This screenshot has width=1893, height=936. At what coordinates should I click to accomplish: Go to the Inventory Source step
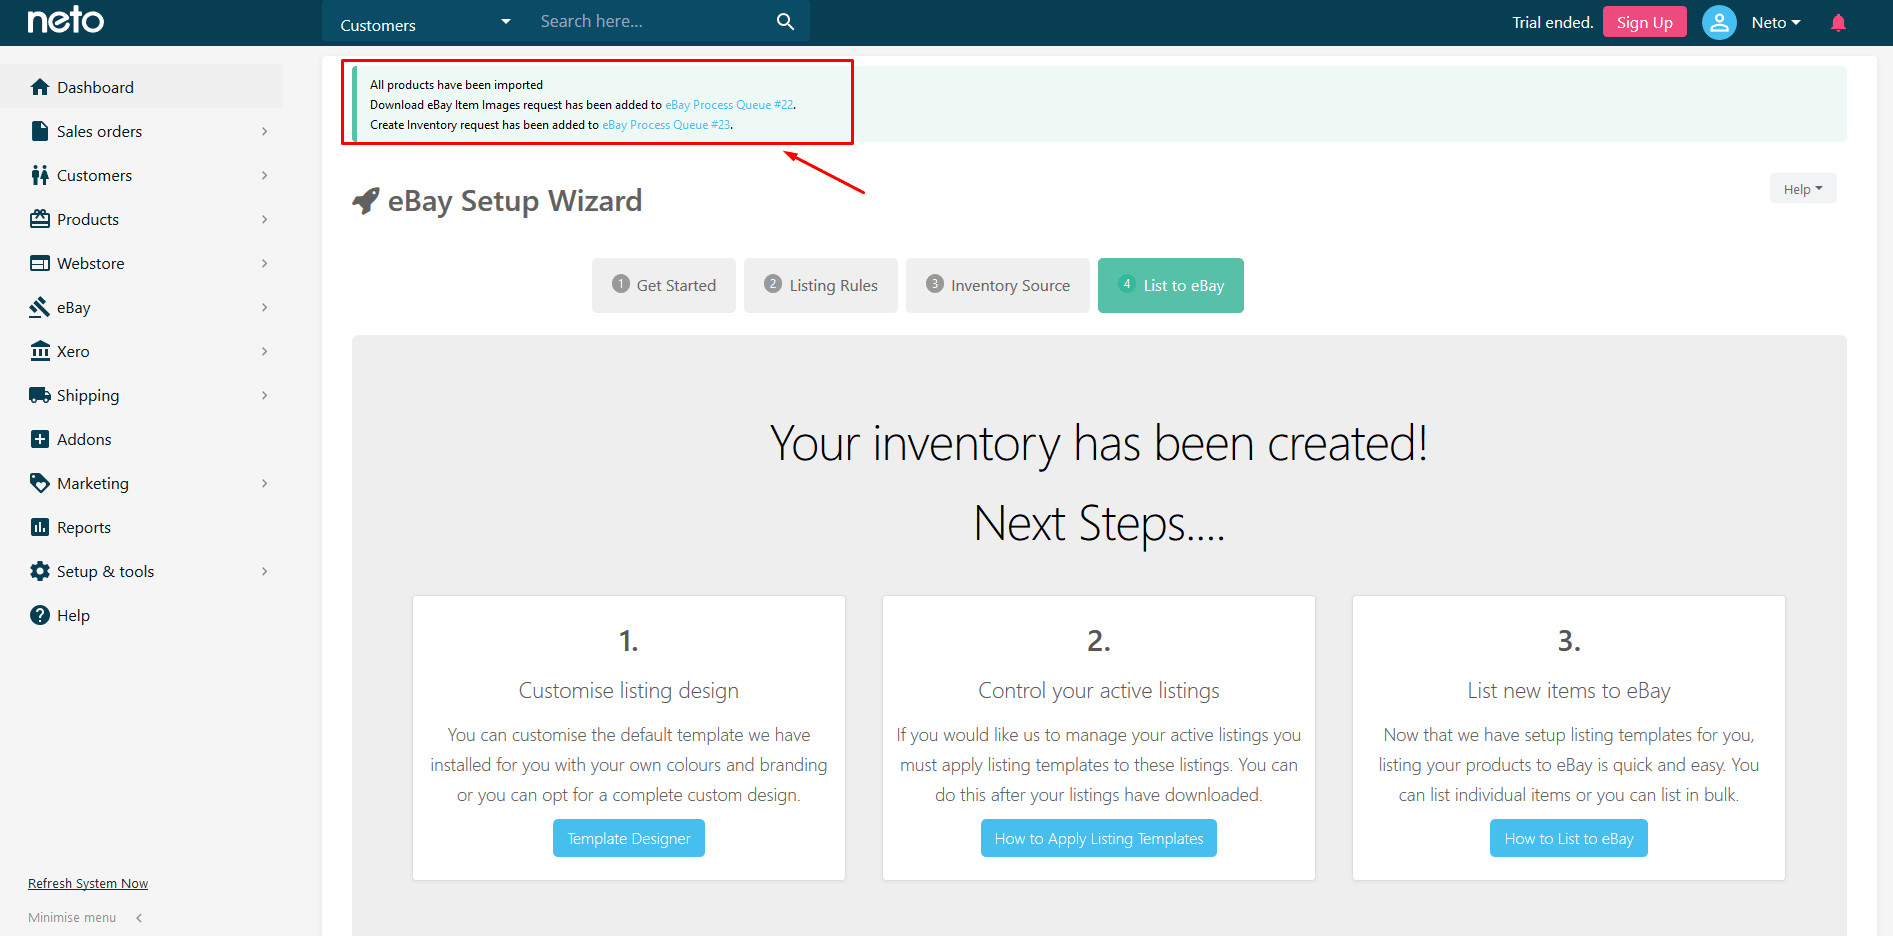998,285
